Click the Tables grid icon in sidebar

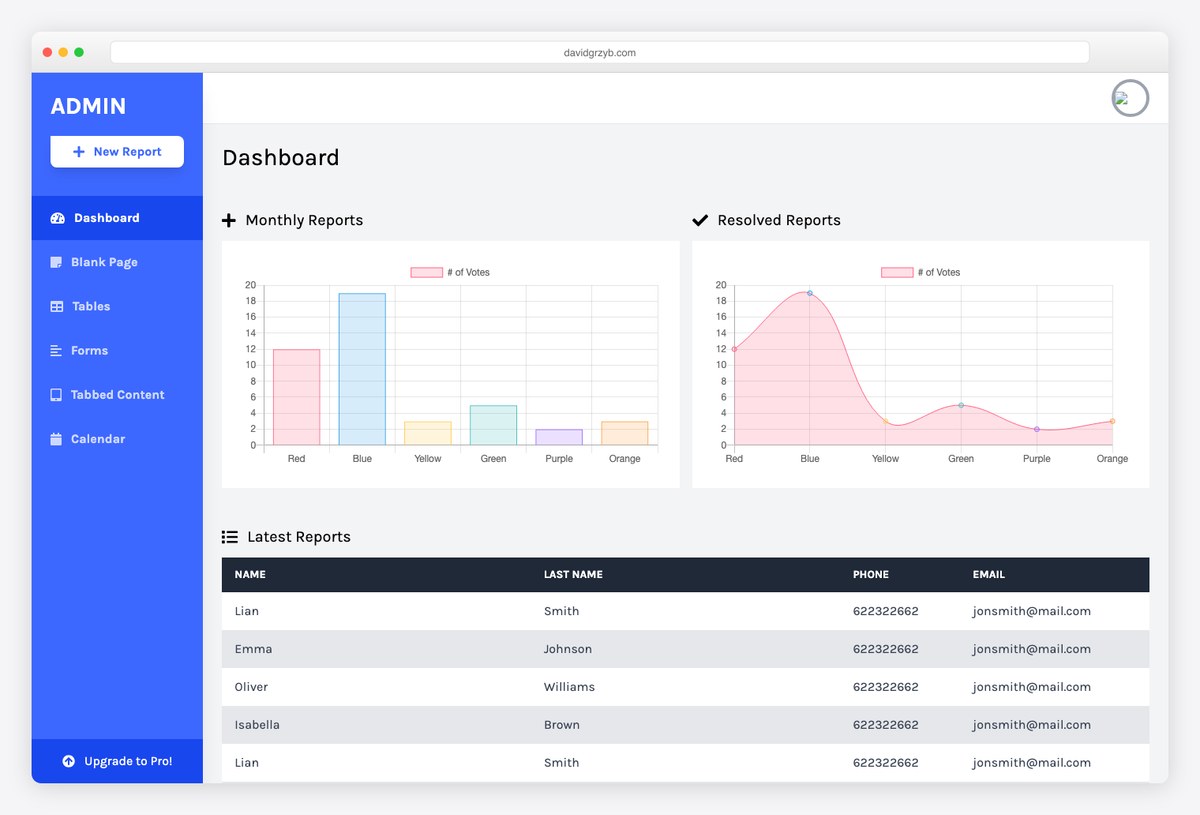pyautogui.click(x=57, y=307)
